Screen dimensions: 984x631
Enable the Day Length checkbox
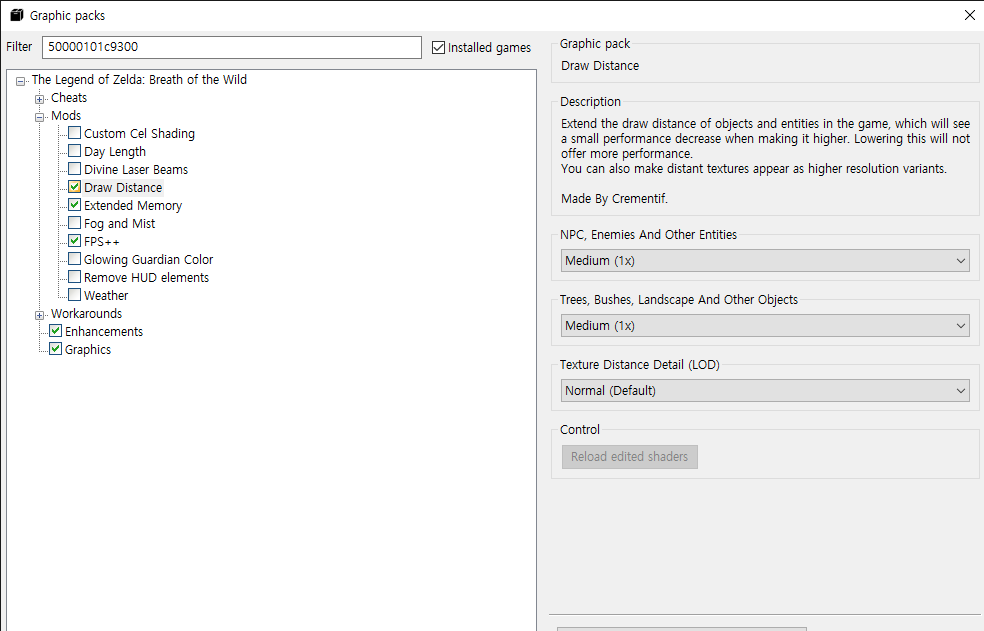[x=75, y=151]
